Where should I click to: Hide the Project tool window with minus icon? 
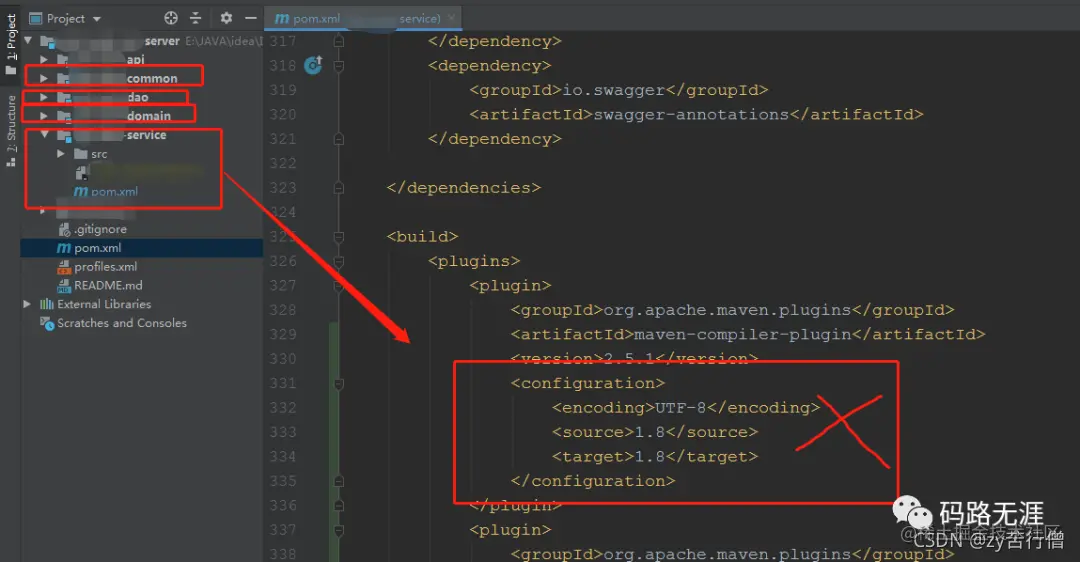251,18
